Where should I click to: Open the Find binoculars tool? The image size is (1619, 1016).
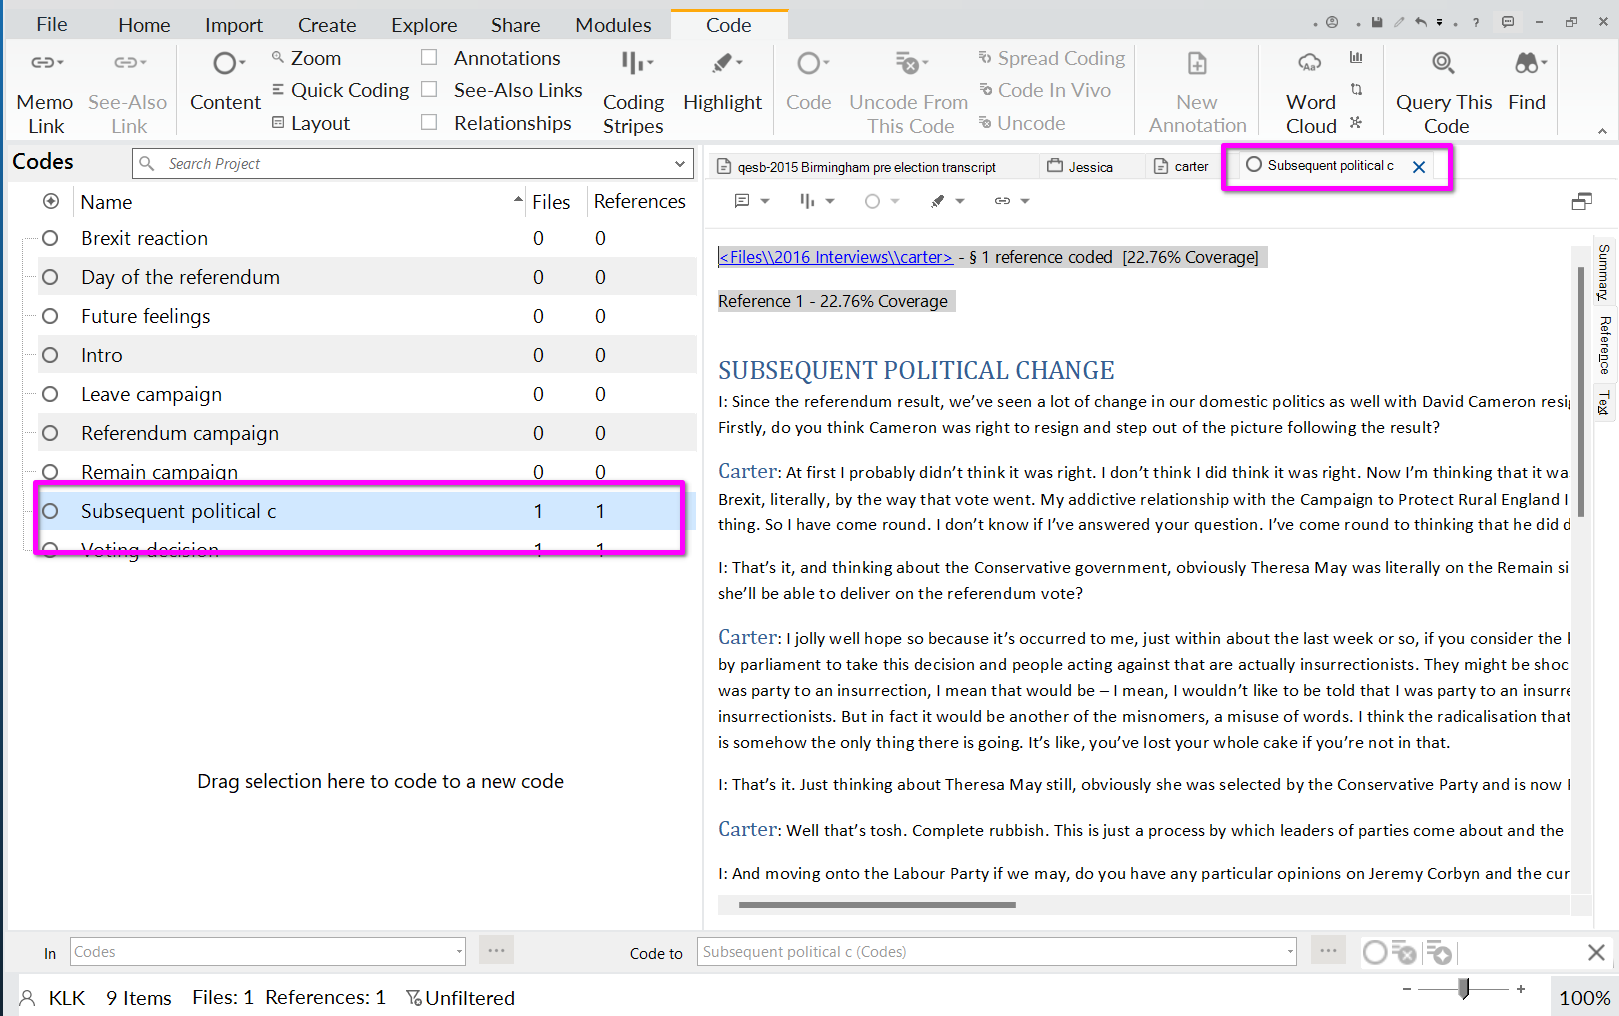[1526, 64]
